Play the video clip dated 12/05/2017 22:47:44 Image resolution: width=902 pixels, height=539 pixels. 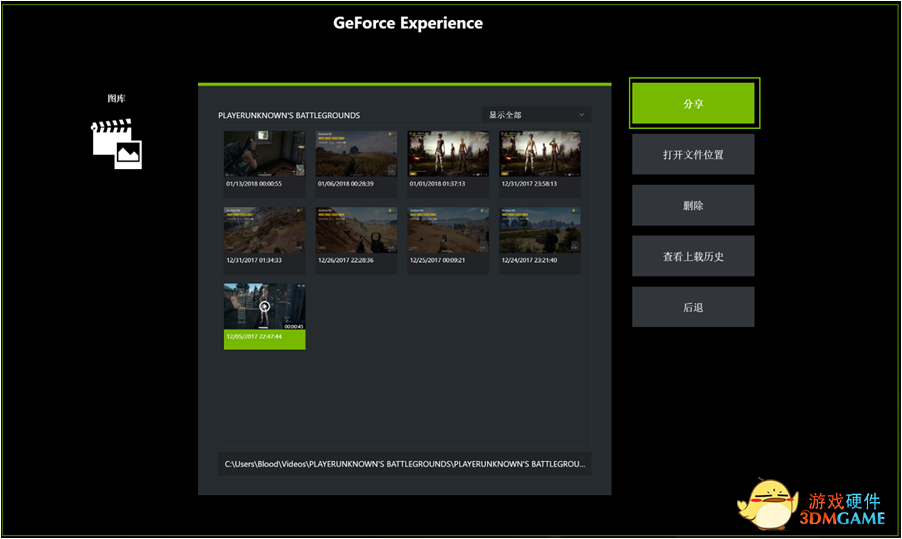point(265,307)
